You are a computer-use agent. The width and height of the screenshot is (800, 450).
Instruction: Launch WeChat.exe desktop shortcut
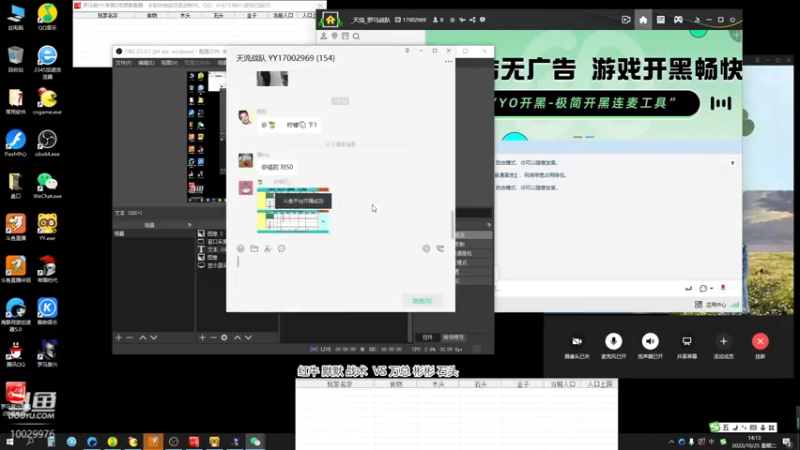pyautogui.click(x=47, y=185)
